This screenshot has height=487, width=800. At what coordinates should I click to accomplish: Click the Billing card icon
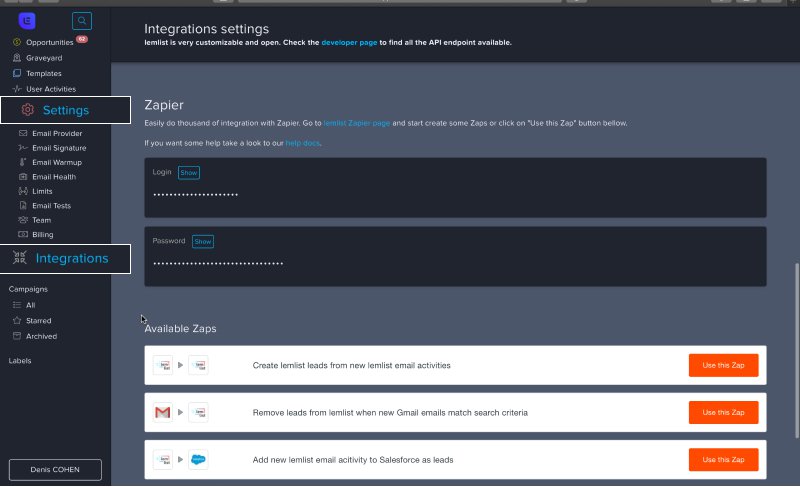[x=23, y=235]
